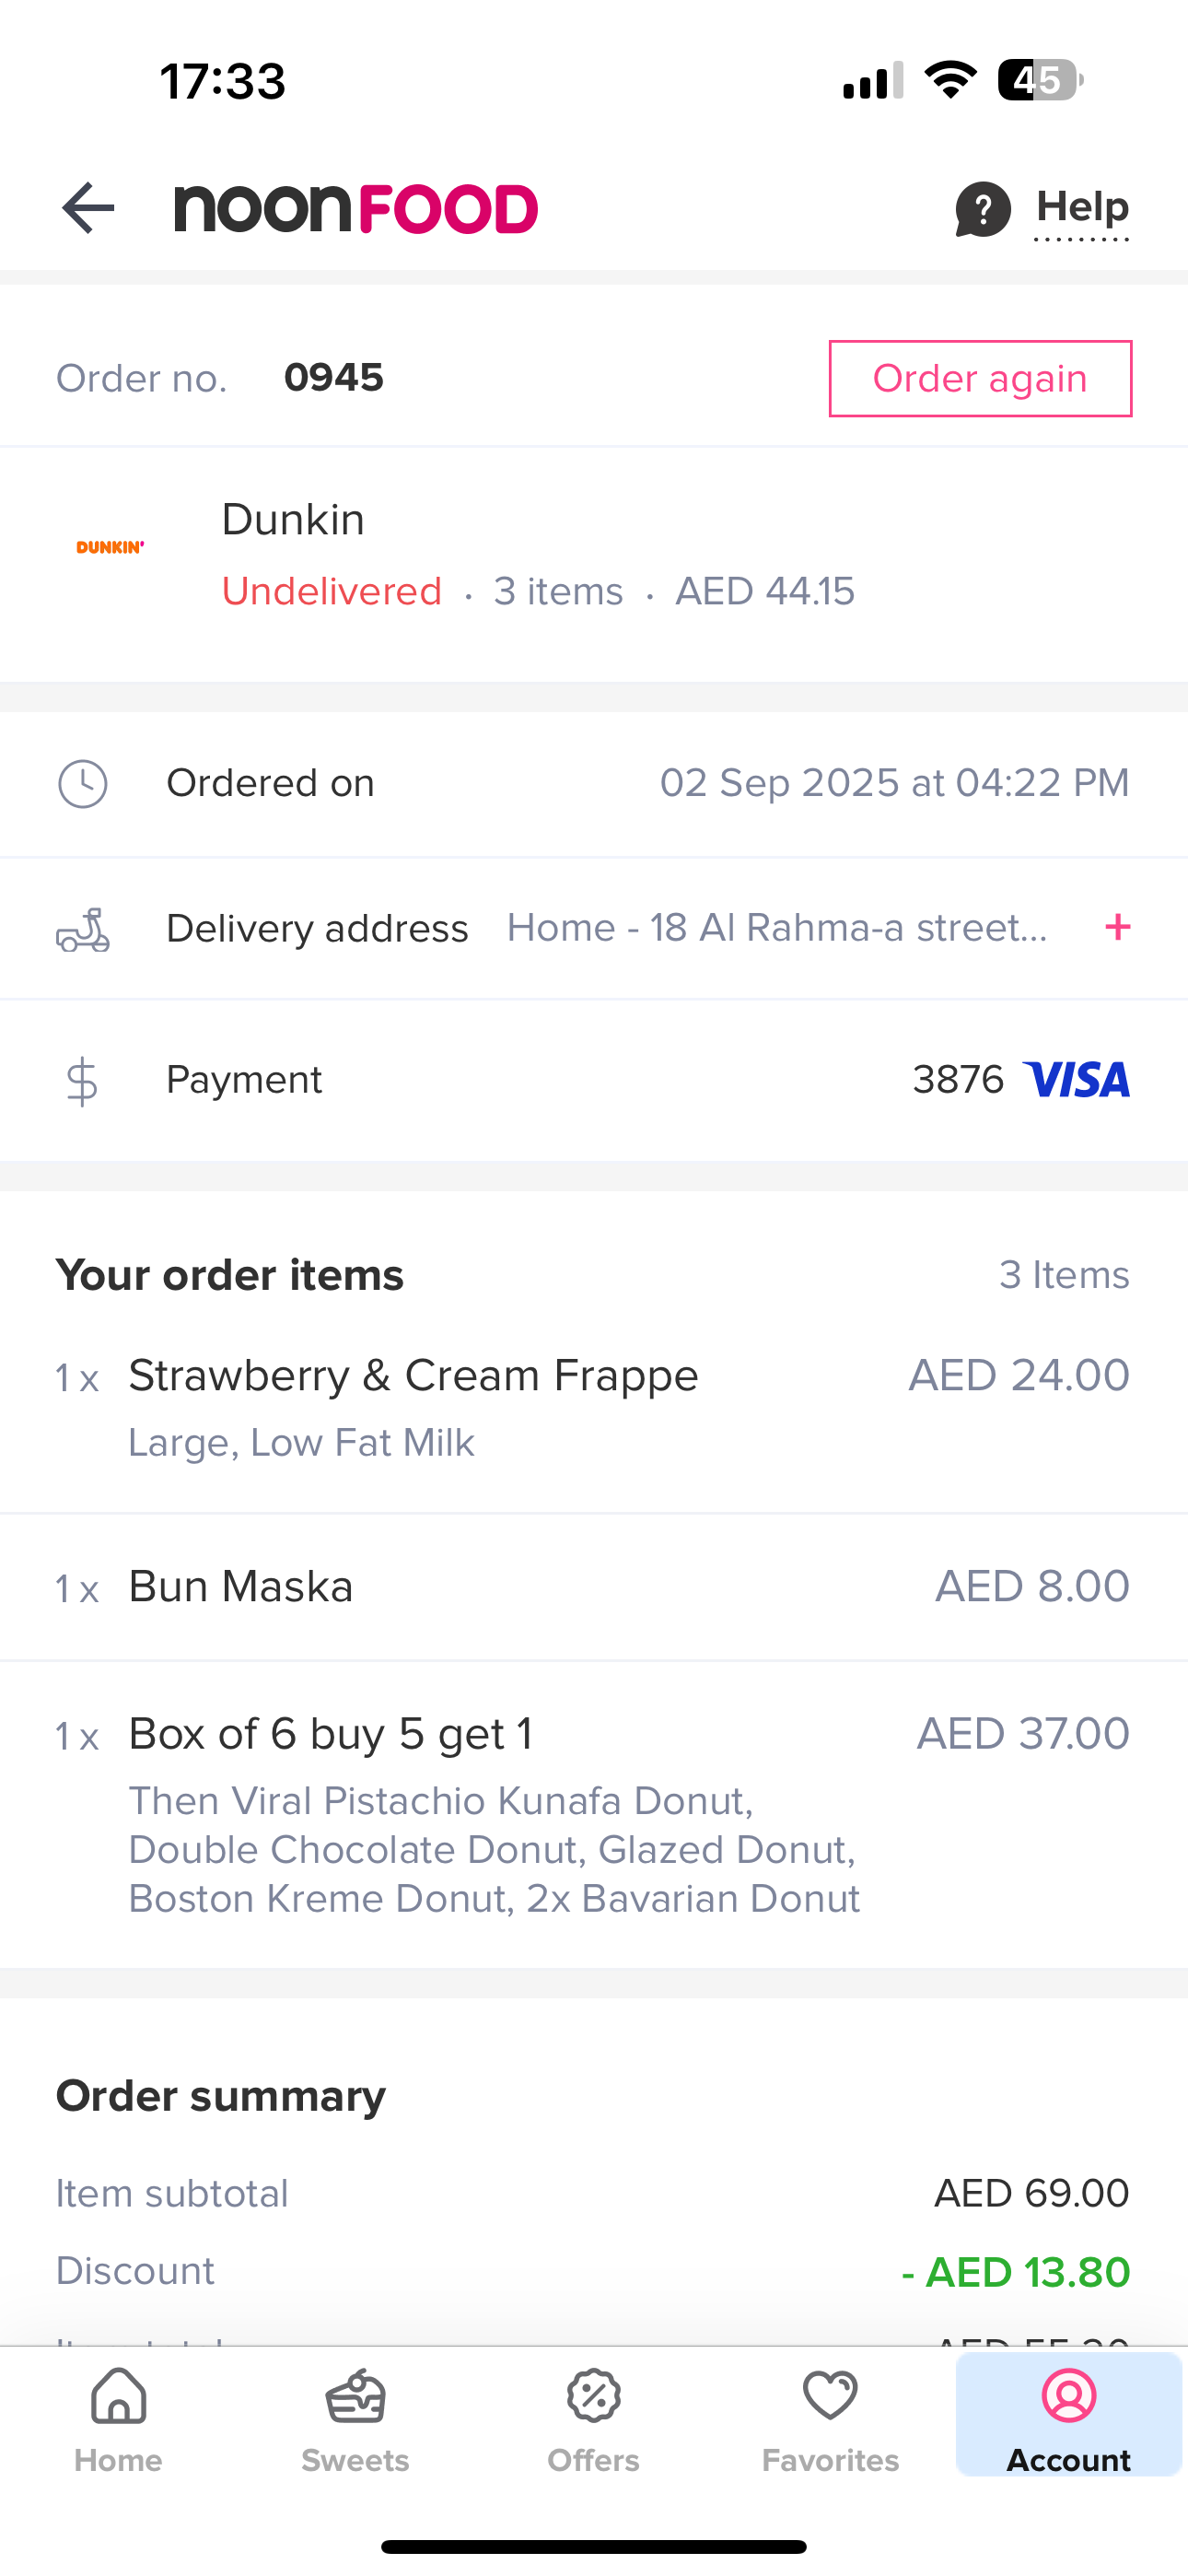Tap the Bun Maska order item
This screenshot has height=2576, width=1188.
[241, 1587]
